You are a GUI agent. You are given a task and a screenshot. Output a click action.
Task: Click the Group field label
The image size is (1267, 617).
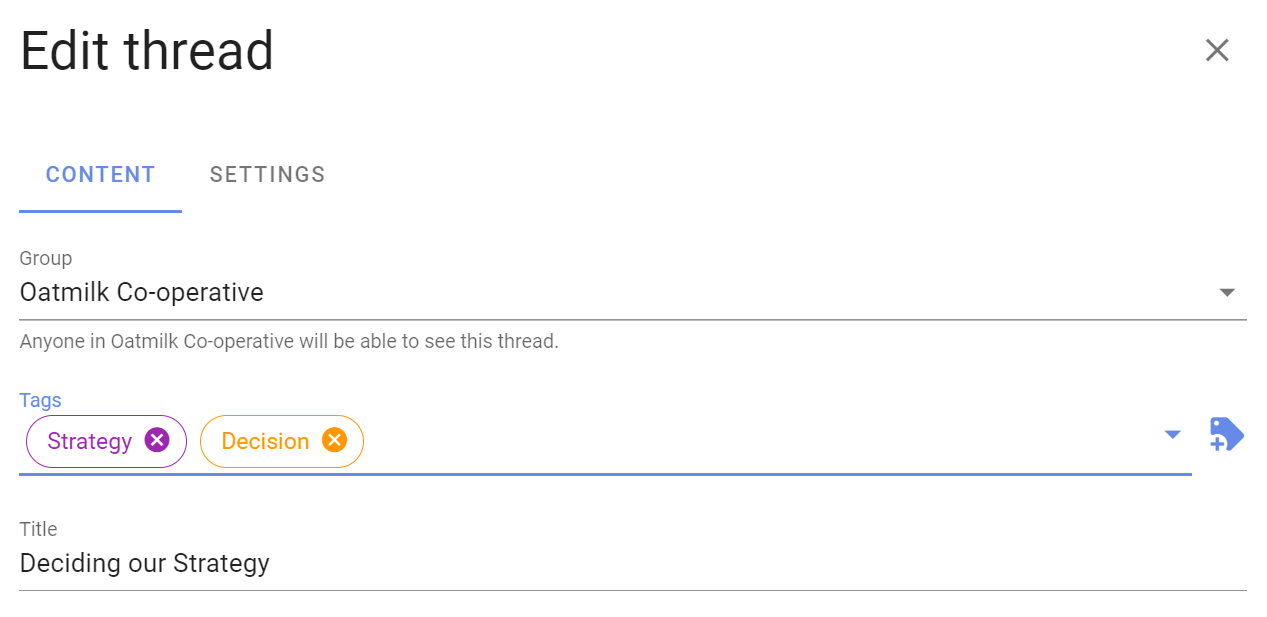point(46,258)
